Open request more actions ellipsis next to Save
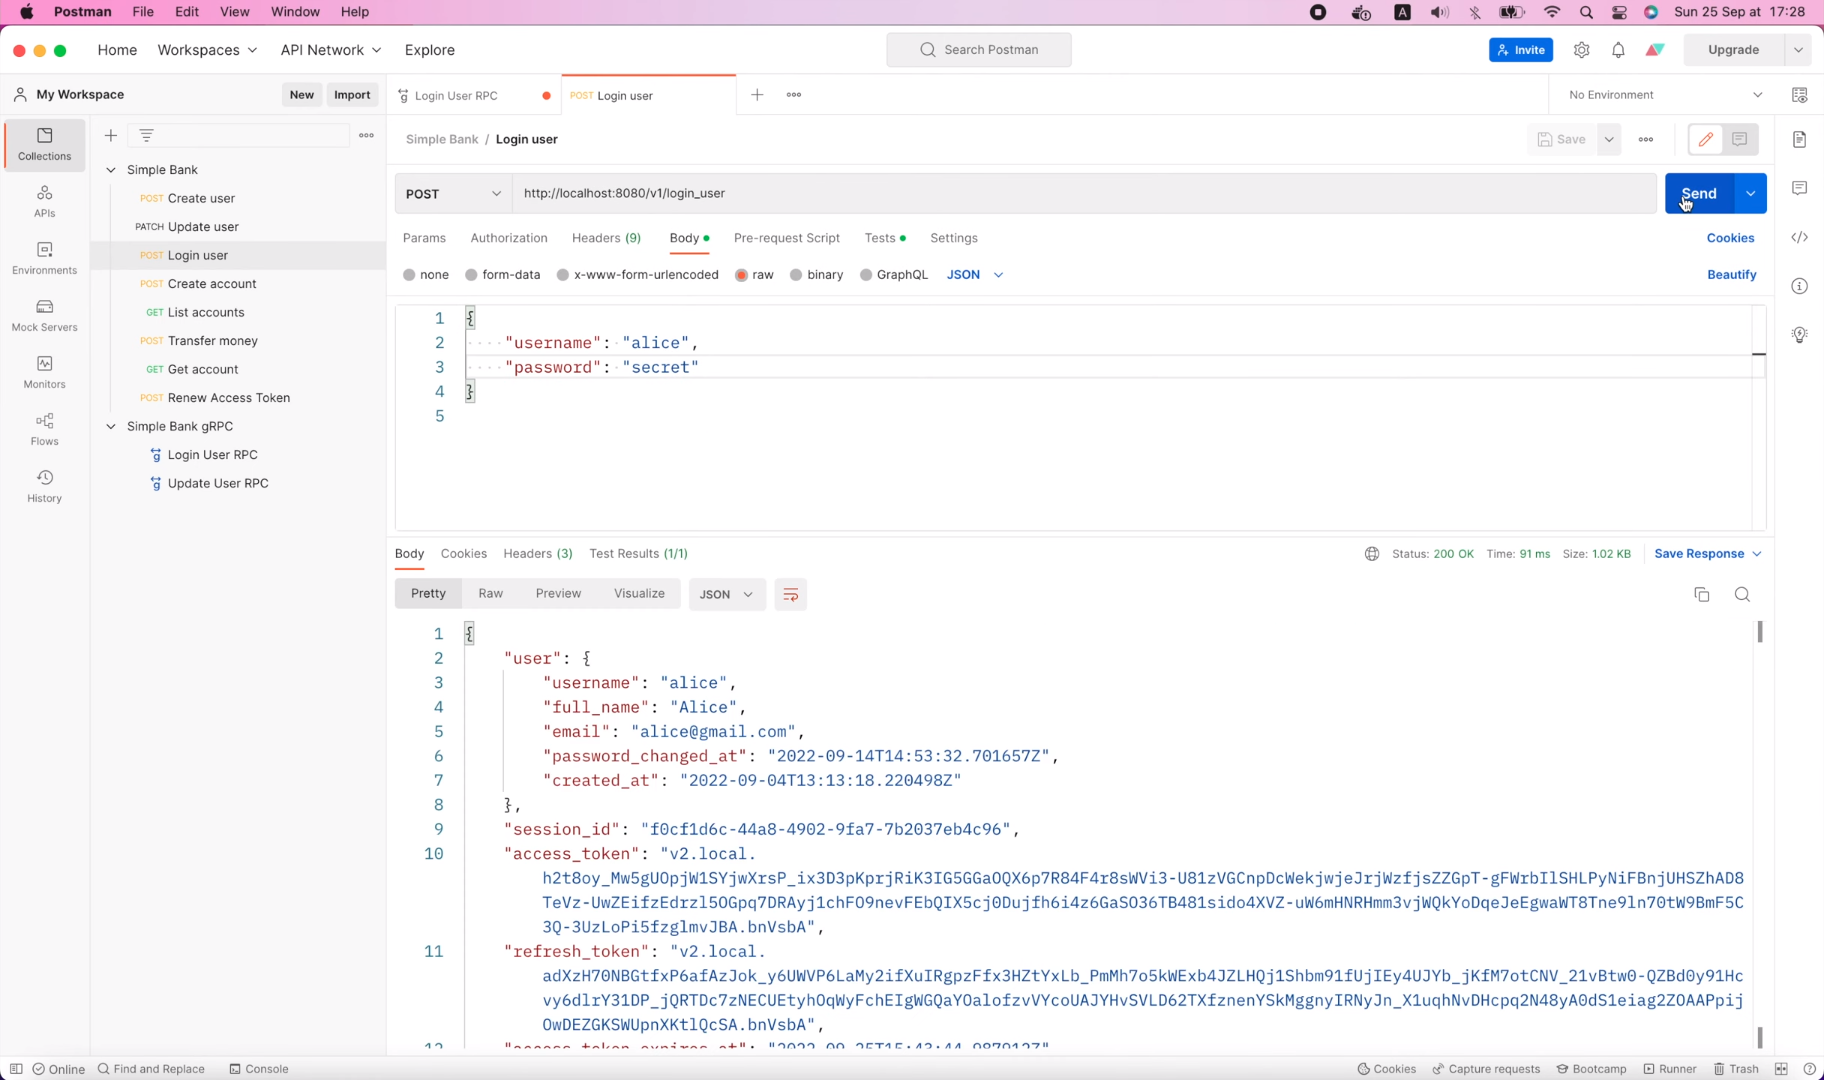Image resolution: width=1824 pixels, height=1080 pixels. [x=1646, y=139]
